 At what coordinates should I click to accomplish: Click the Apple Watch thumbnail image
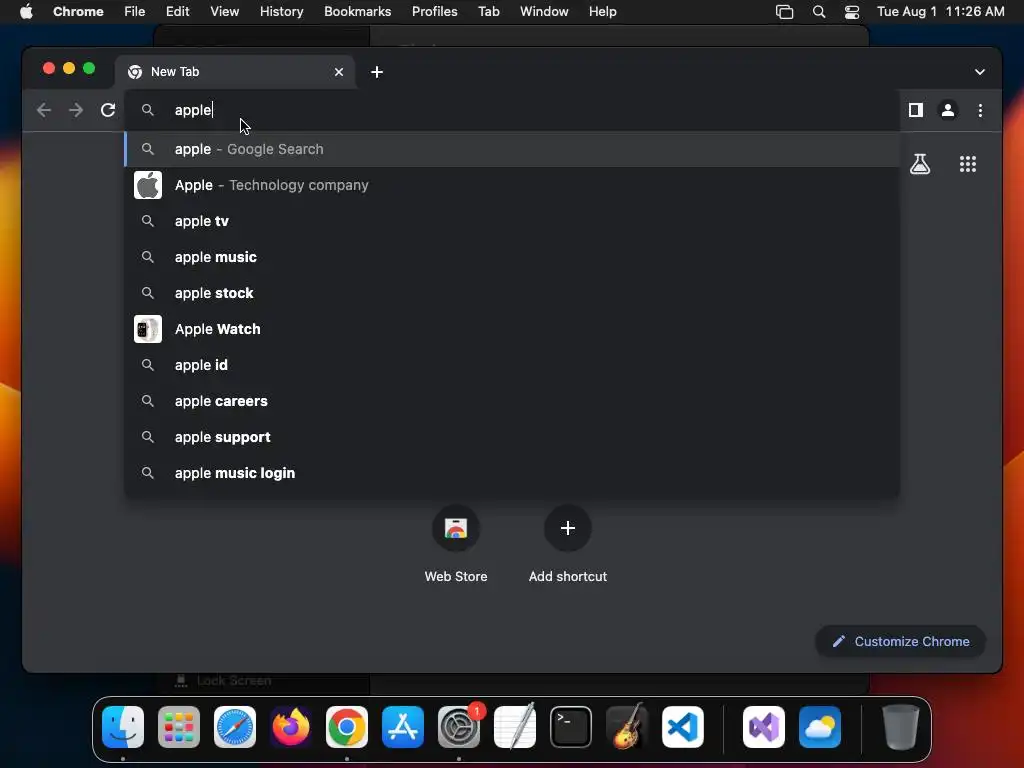148,328
